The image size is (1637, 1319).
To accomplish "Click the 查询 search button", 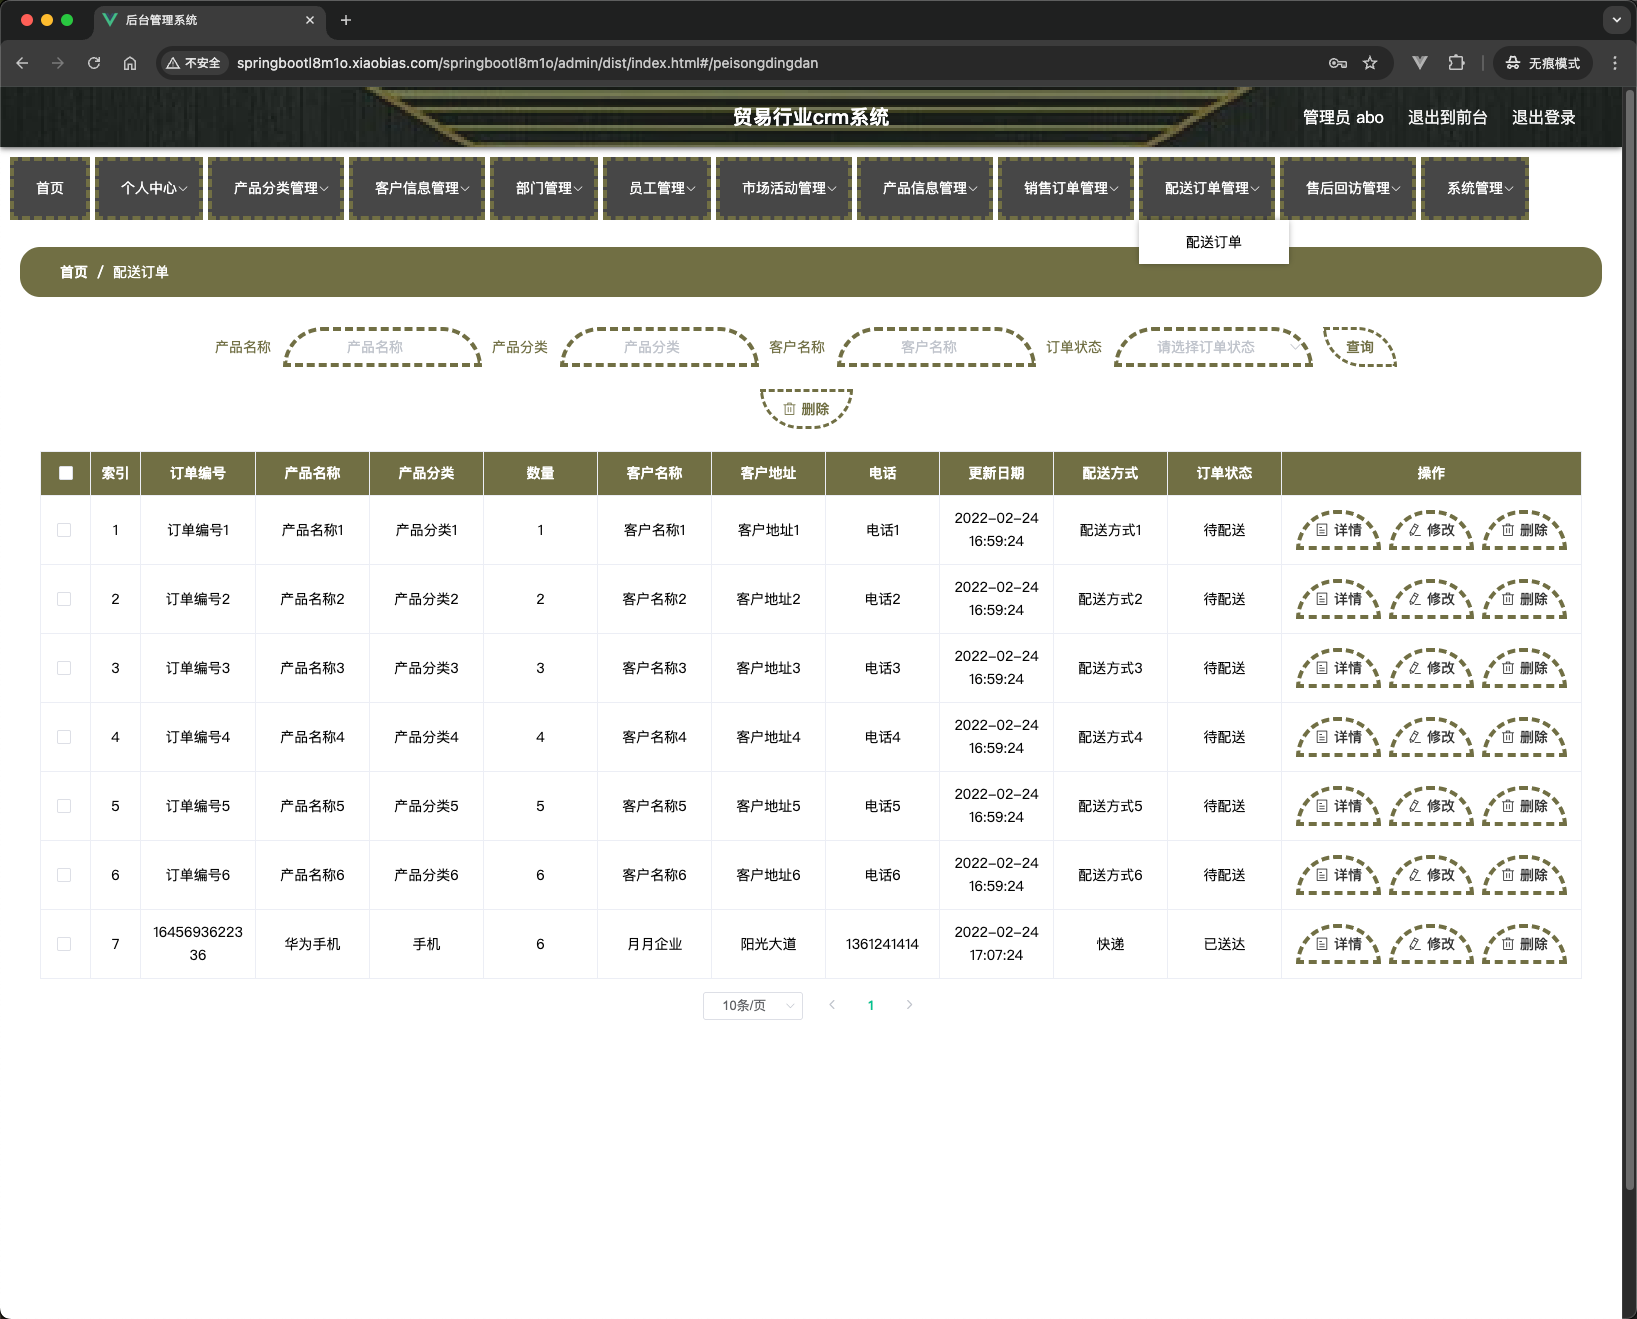I will click(x=1360, y=347).
